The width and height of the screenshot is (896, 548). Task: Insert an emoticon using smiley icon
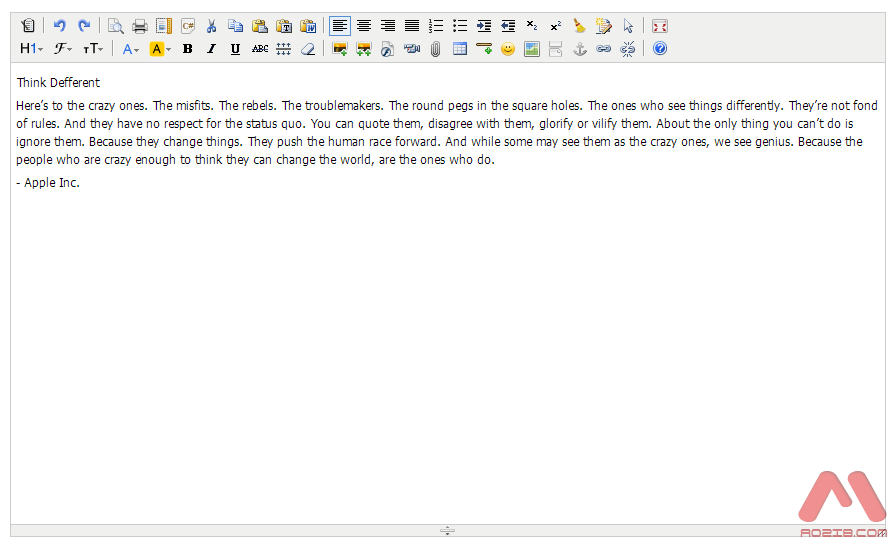508,48
